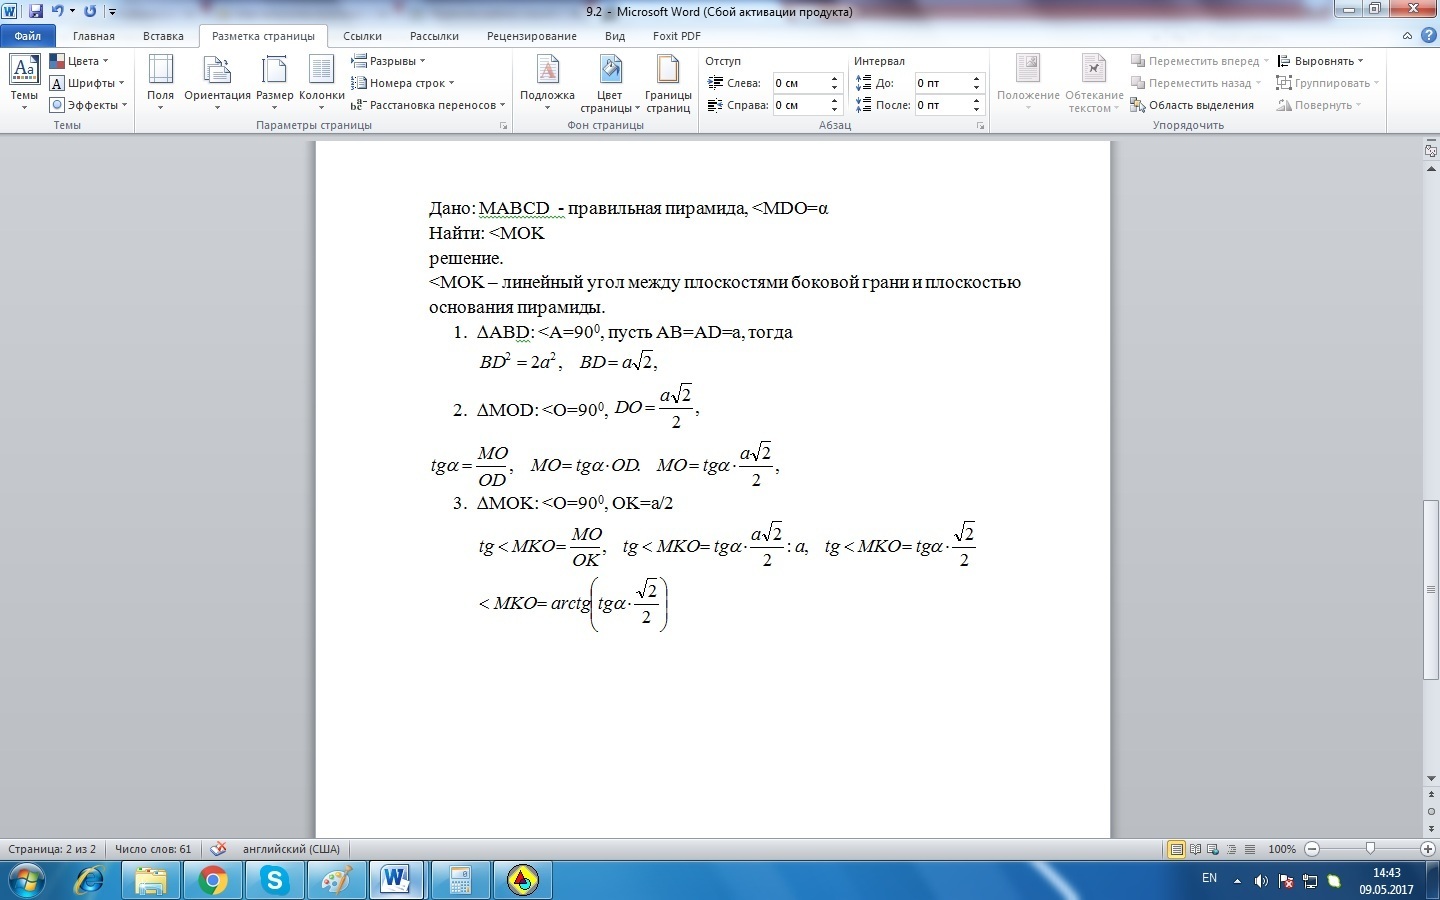Open the Эффекты theme effects dropdown
This screenshot has height=900, width=1440.
tap(89, 105)
